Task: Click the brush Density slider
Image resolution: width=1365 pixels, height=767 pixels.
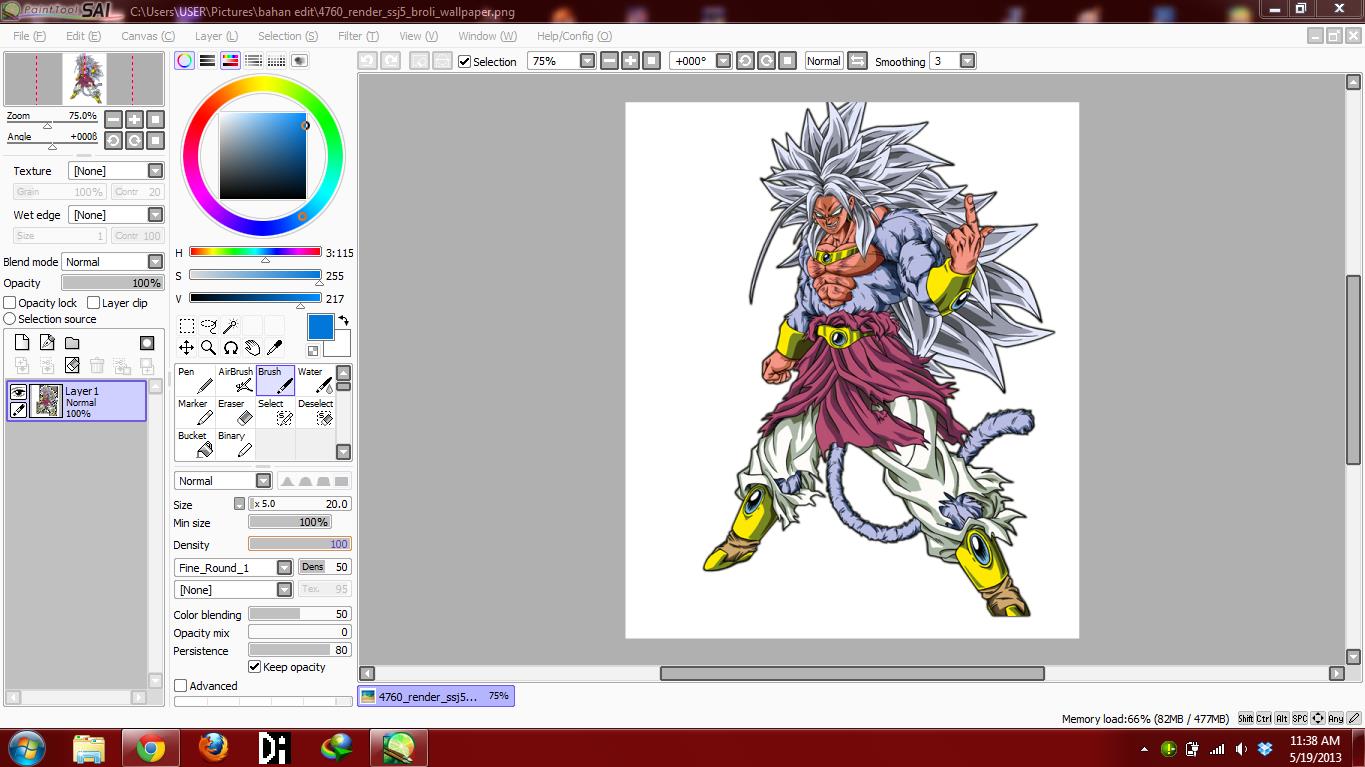Action: [299, 544]
